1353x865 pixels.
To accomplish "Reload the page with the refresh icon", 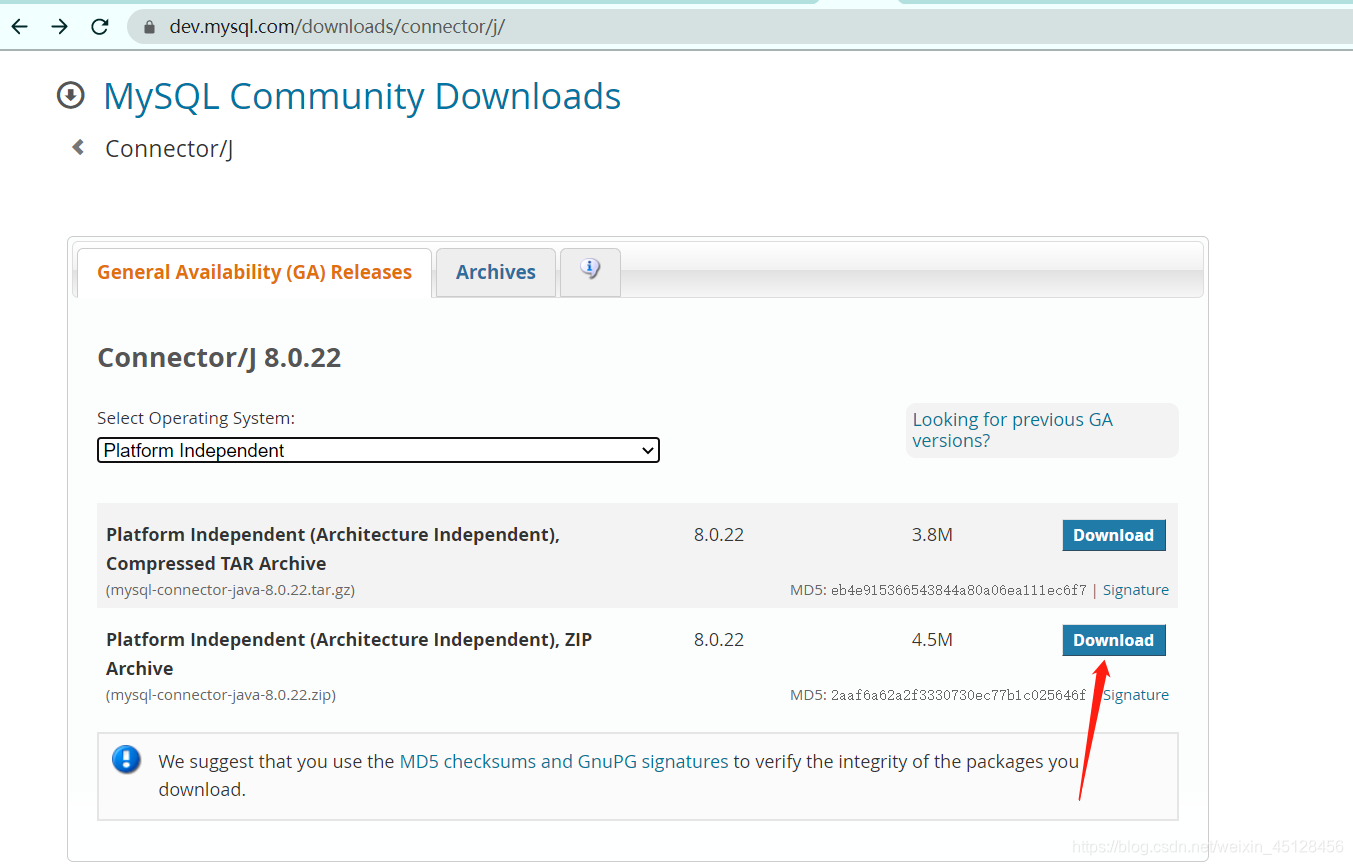I will [100, 27].
